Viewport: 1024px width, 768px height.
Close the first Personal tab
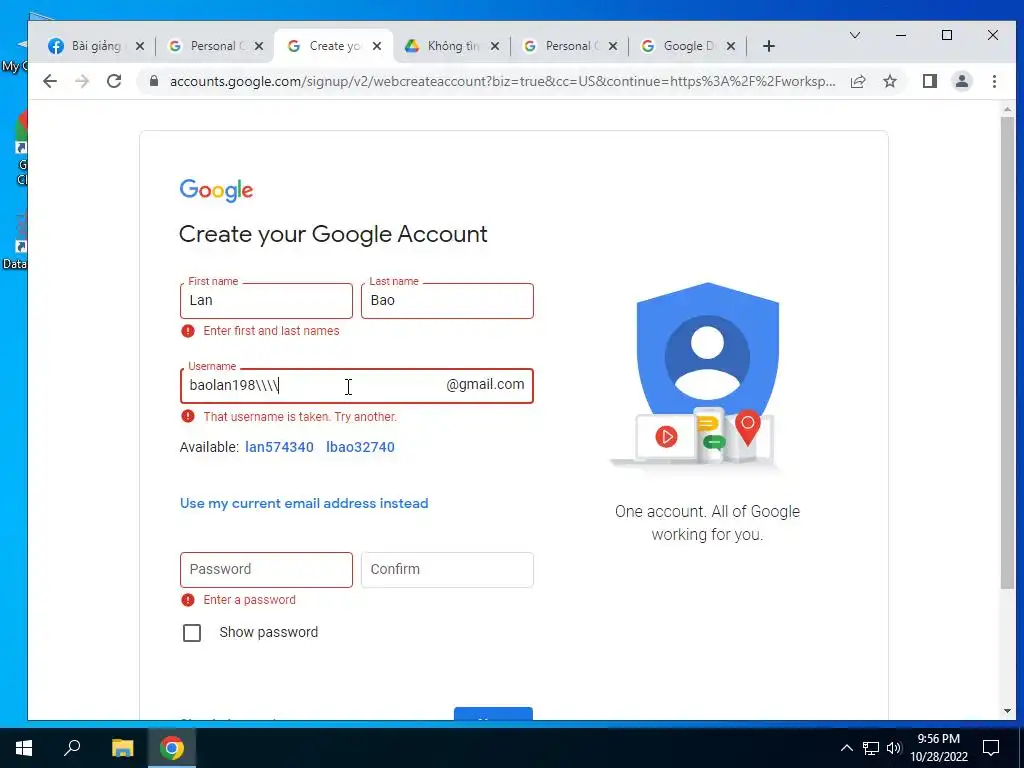[x=259, y=46]
